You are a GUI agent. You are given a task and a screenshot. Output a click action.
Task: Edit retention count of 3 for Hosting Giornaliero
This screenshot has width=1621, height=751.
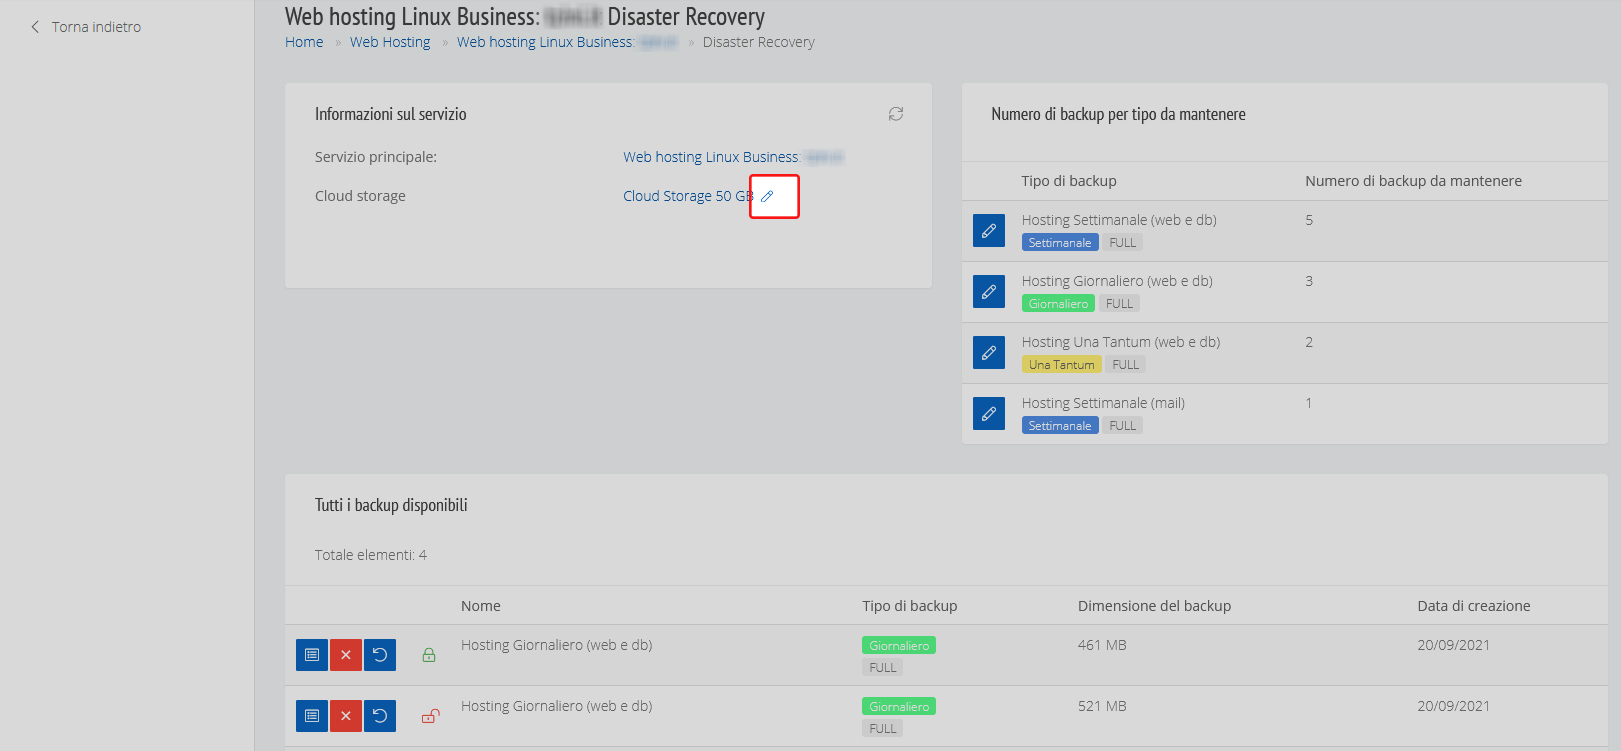coord(989,292)
